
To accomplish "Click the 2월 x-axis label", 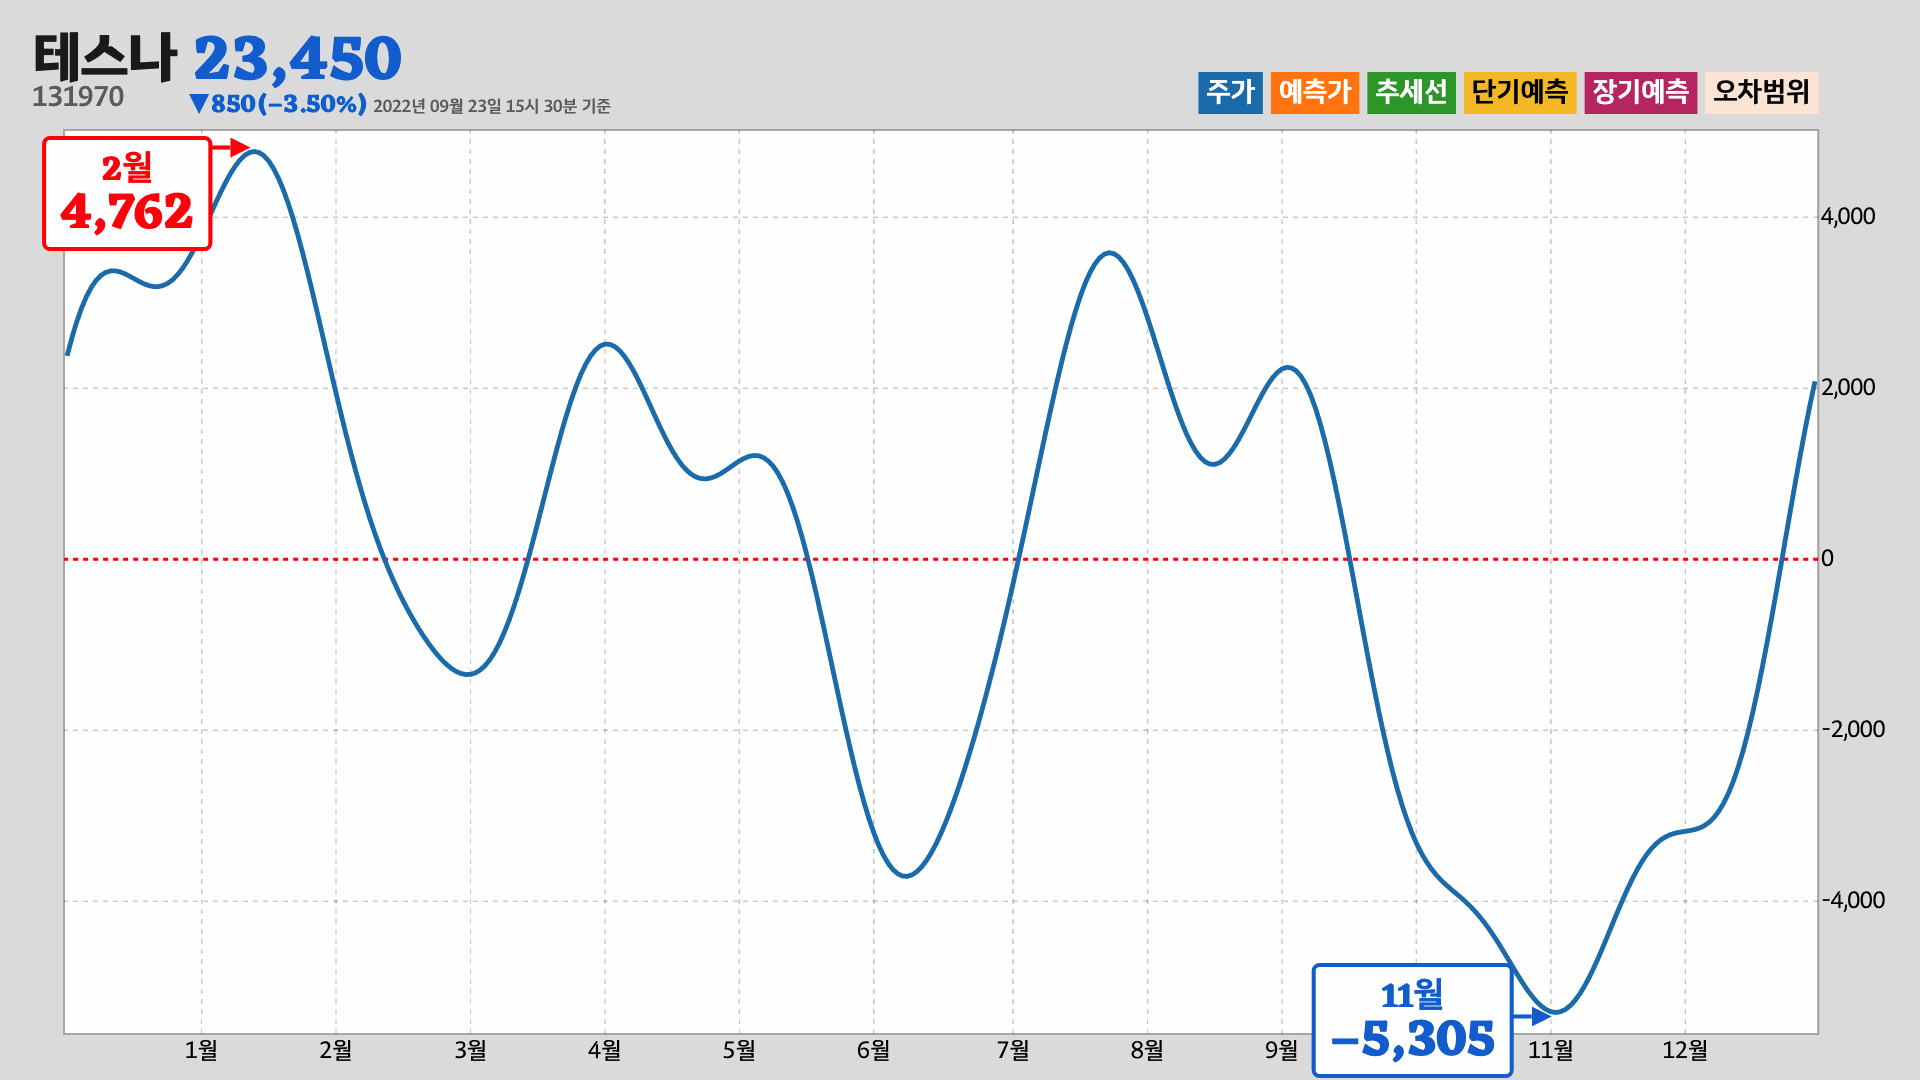I will pyautogui.click(x=336, y=1050).
